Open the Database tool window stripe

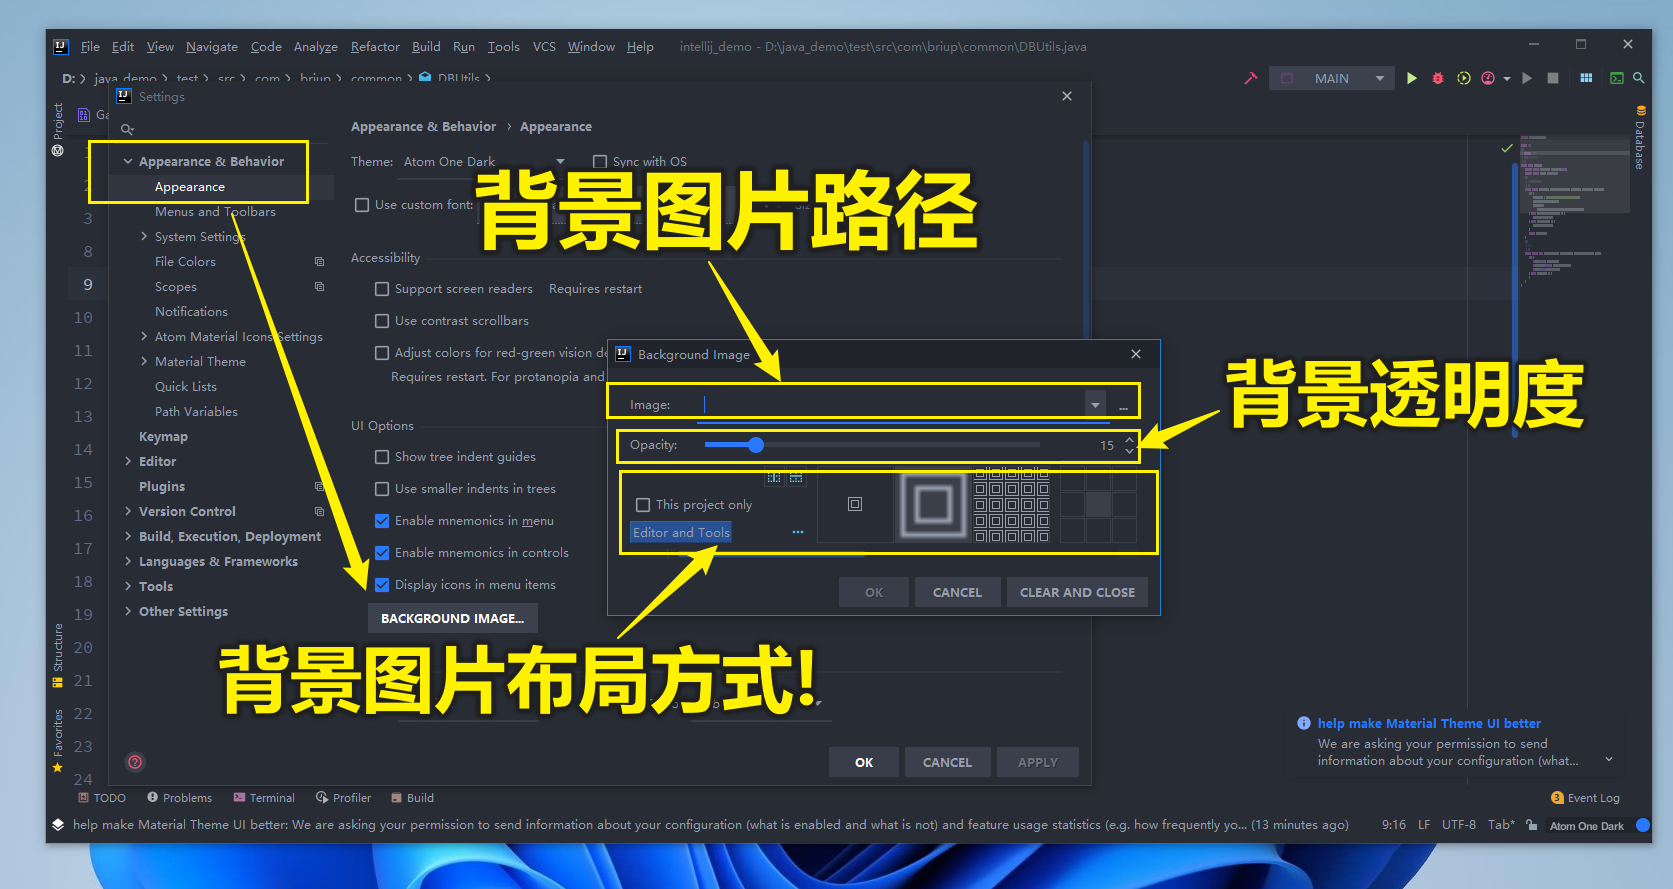1640,138
